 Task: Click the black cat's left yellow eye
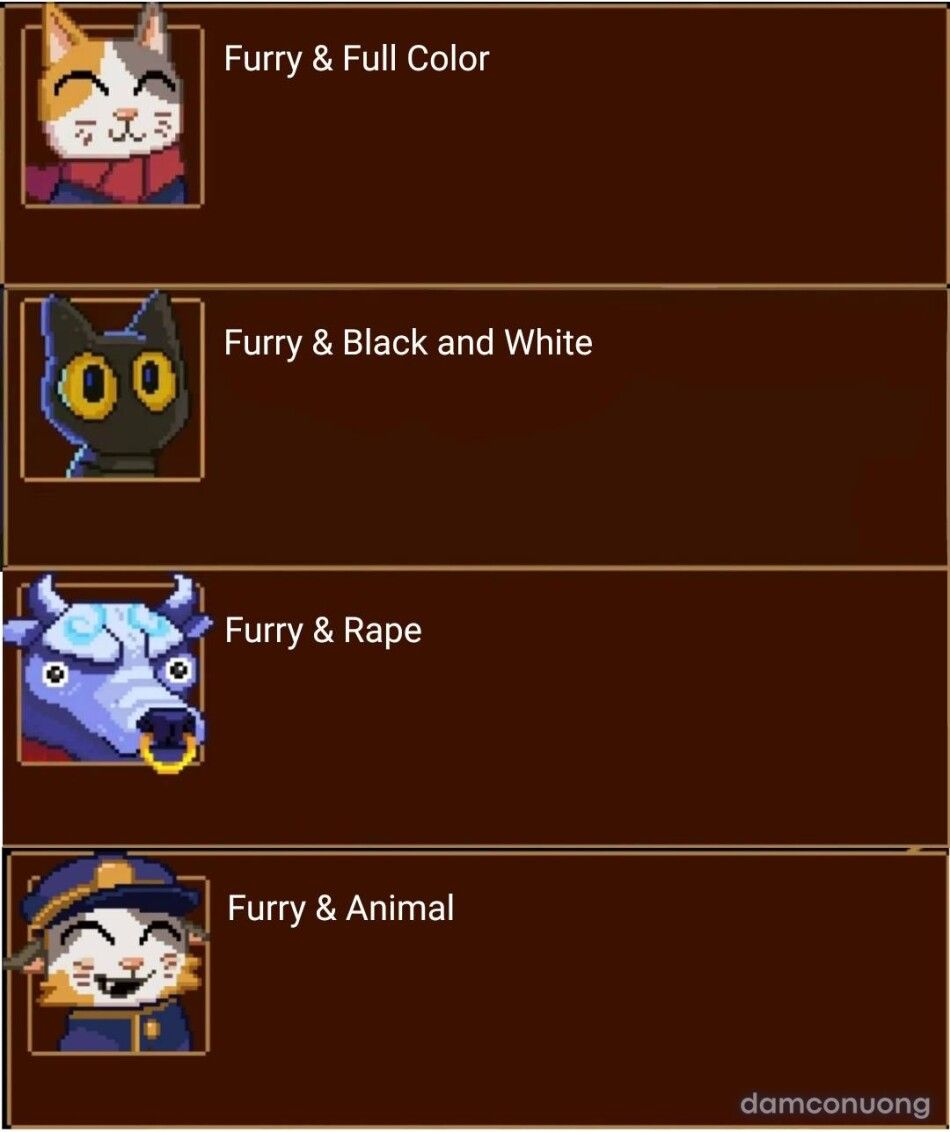90,385
